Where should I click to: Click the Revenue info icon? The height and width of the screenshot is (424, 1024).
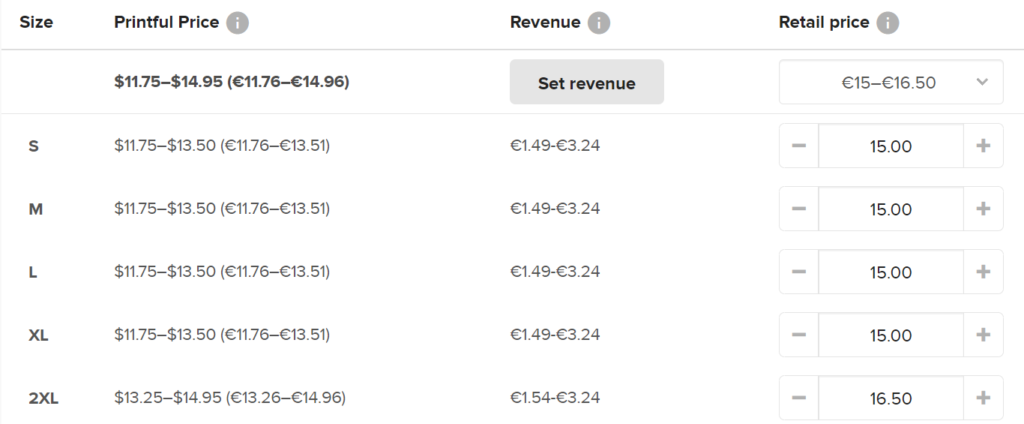[x=598, y=23]
